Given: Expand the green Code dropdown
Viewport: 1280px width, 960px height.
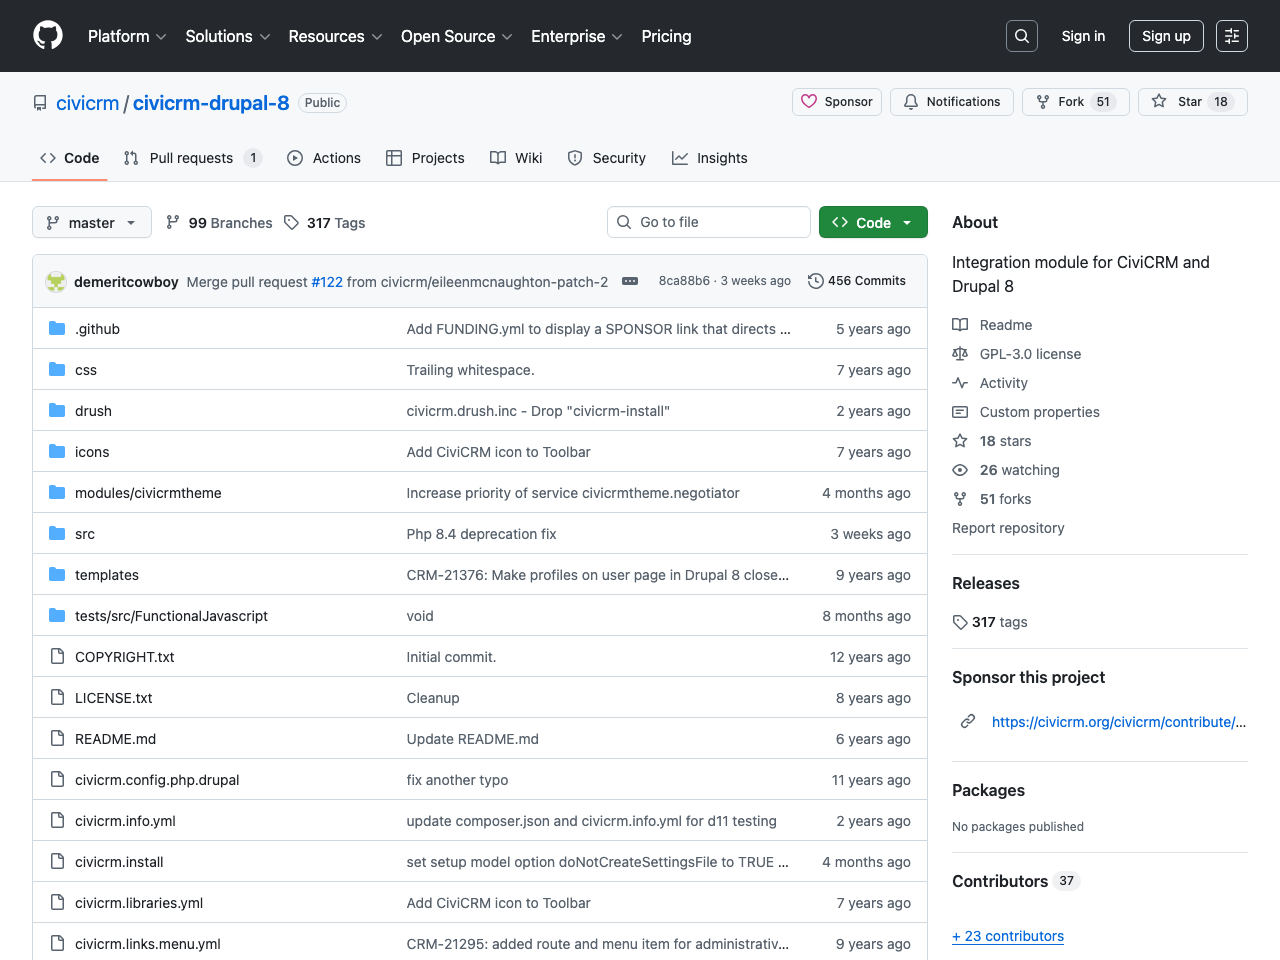Looking at the screenshot, I should pyautogui.click(x=872, y=222).
